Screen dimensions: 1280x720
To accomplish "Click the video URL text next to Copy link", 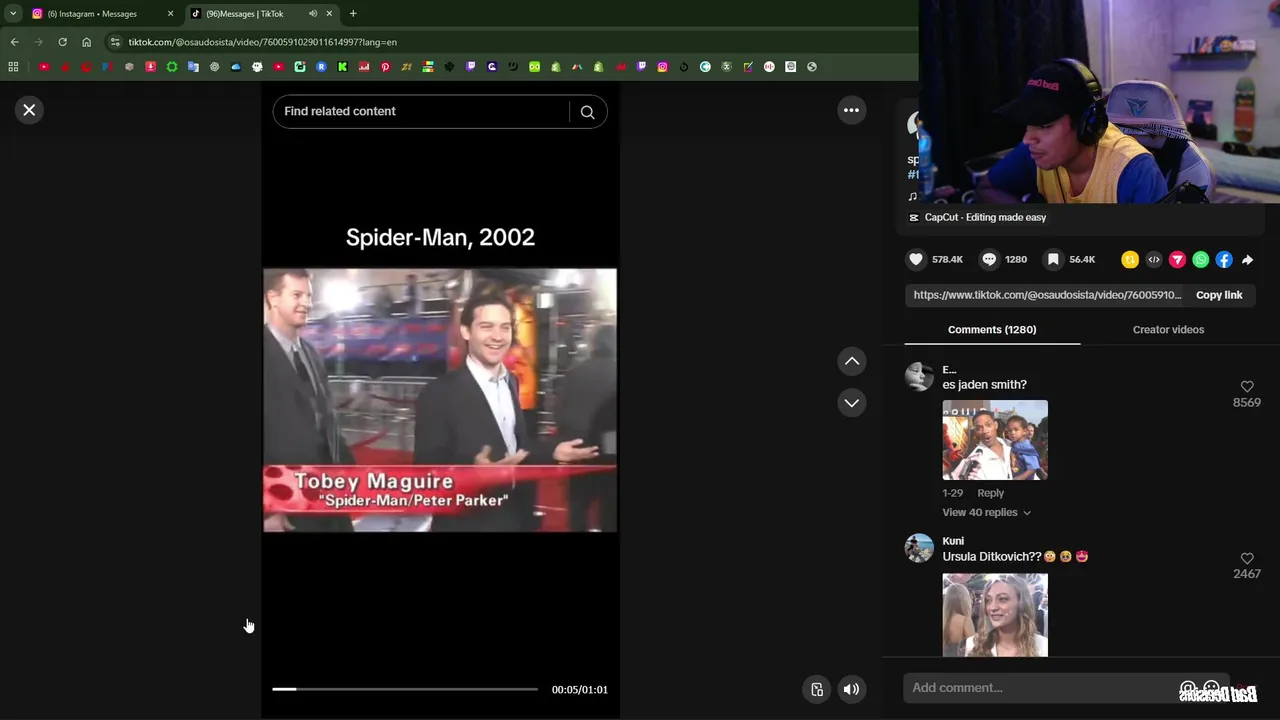I will tap(1047, 295).
